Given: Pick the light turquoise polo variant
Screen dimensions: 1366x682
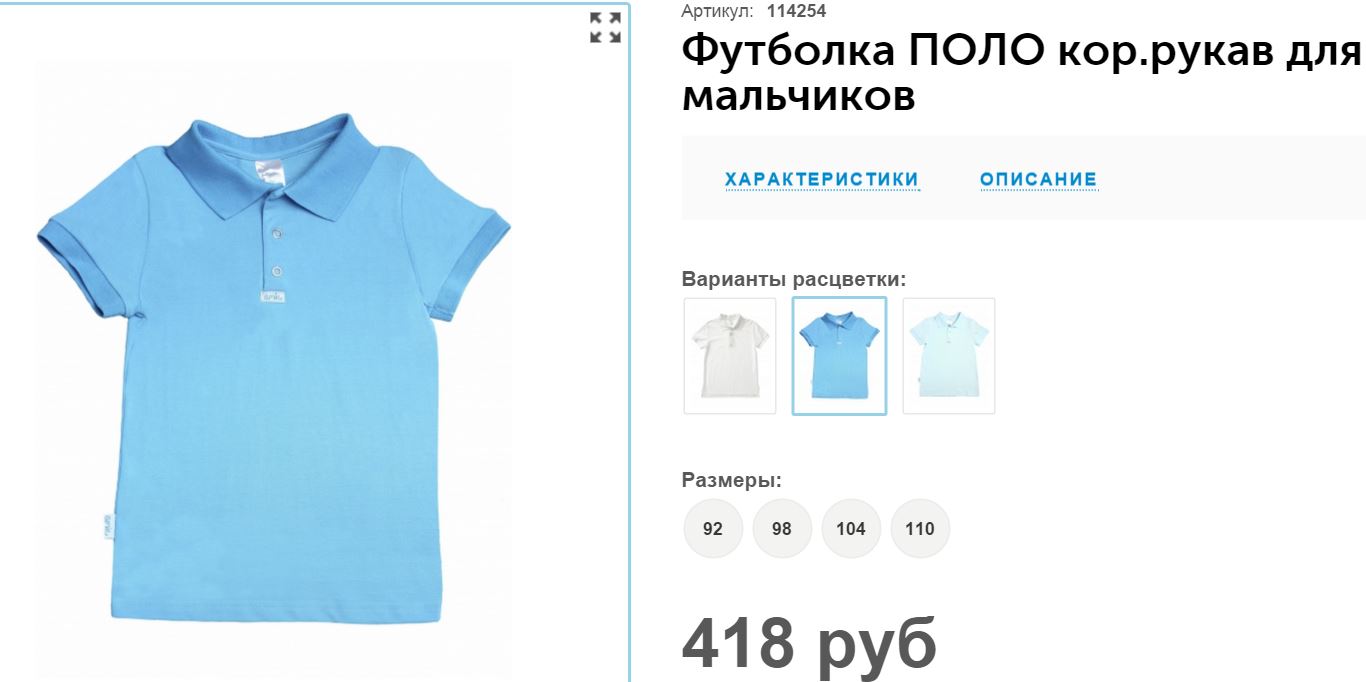Looking at the screenshot, I should pyautogui.click(x=949, y=356).
